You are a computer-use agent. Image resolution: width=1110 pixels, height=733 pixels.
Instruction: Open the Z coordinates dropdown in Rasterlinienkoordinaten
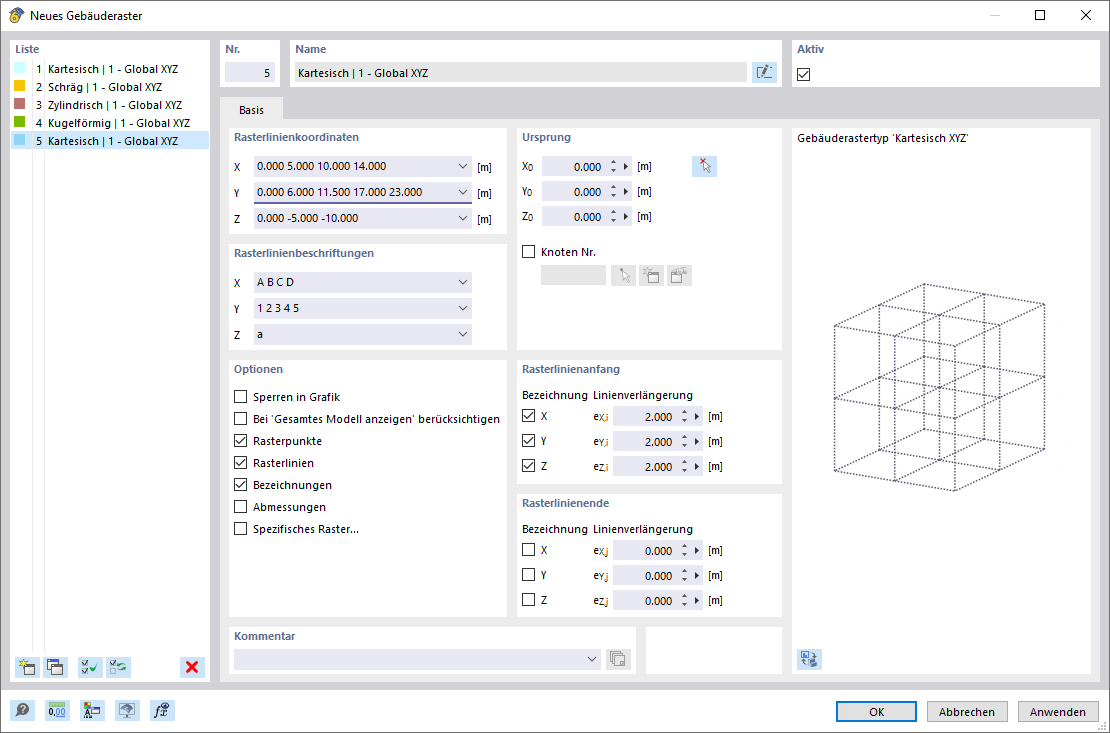point(462,218)
